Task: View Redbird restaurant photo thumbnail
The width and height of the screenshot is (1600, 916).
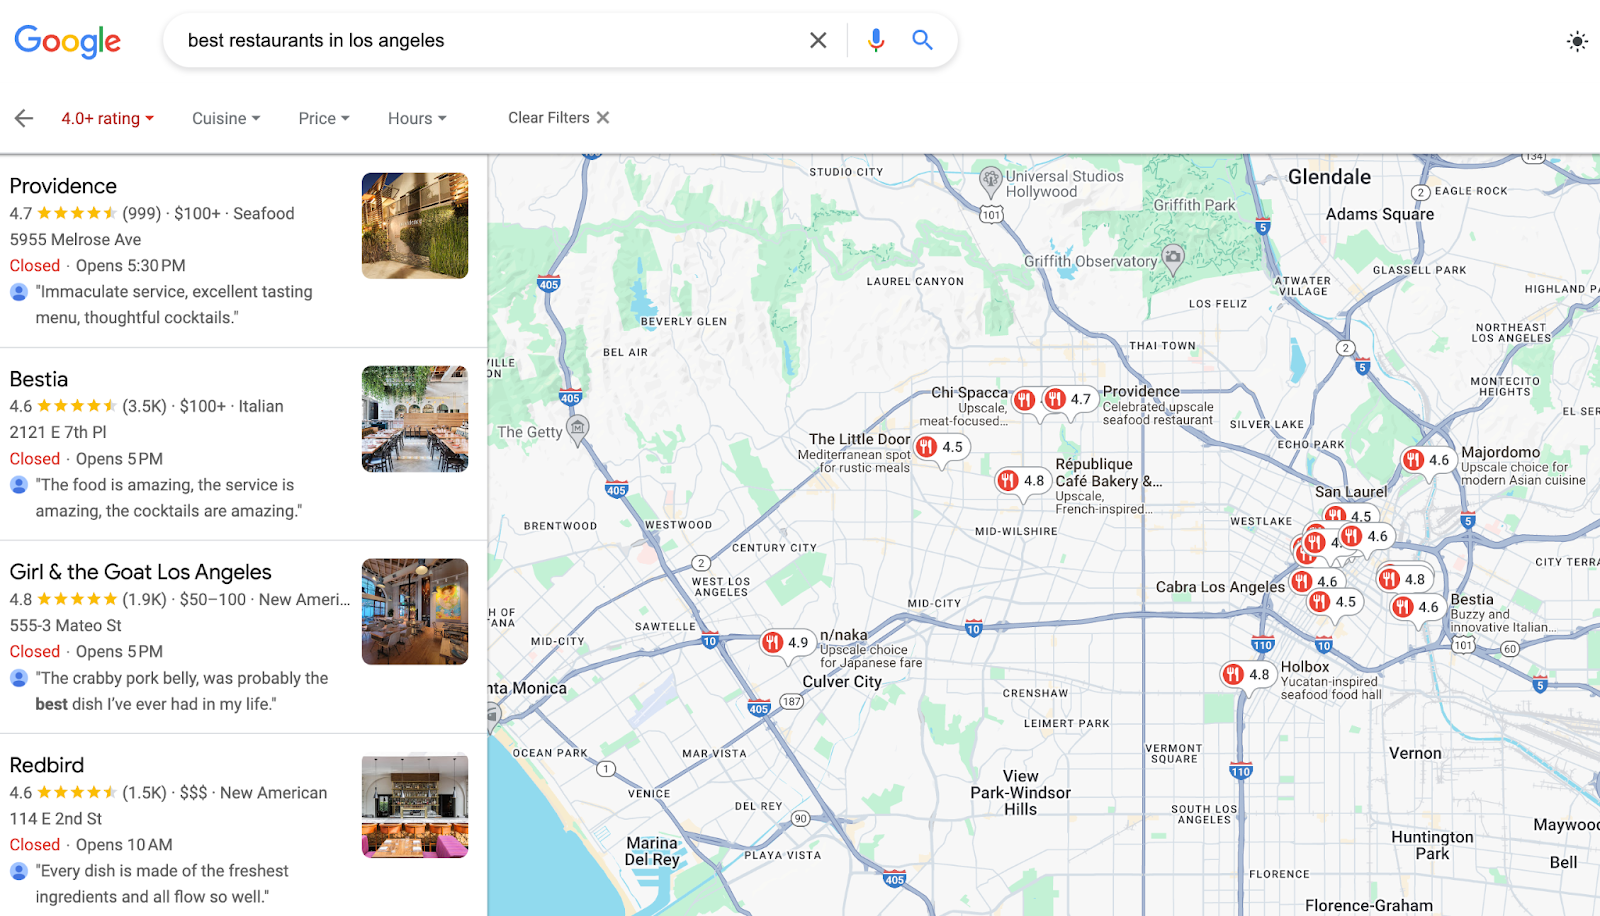Action: pyautogui.click(x=415, y=804)
